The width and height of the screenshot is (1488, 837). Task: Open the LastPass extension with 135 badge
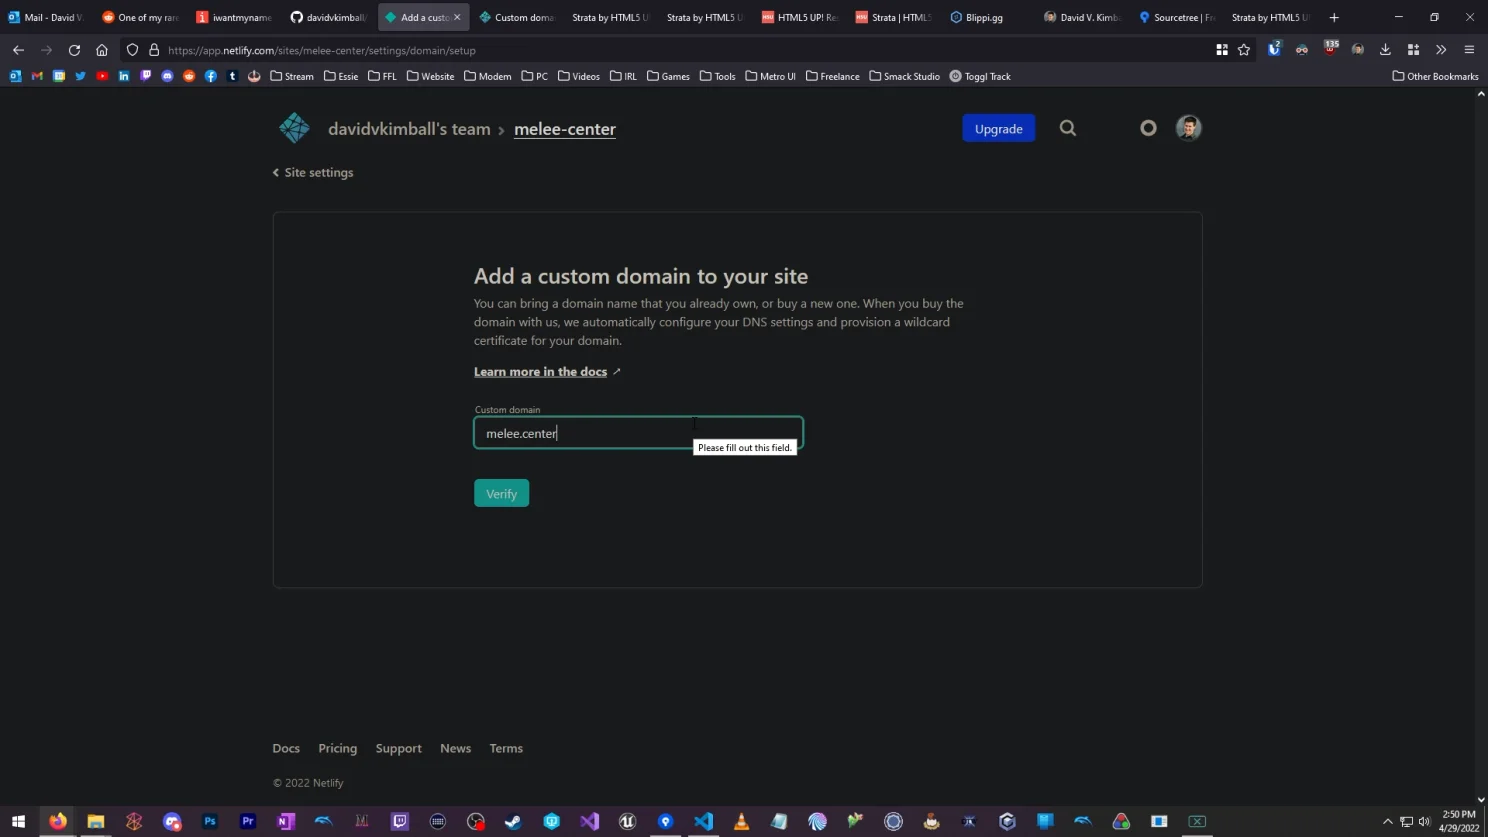coord(1329,49)
